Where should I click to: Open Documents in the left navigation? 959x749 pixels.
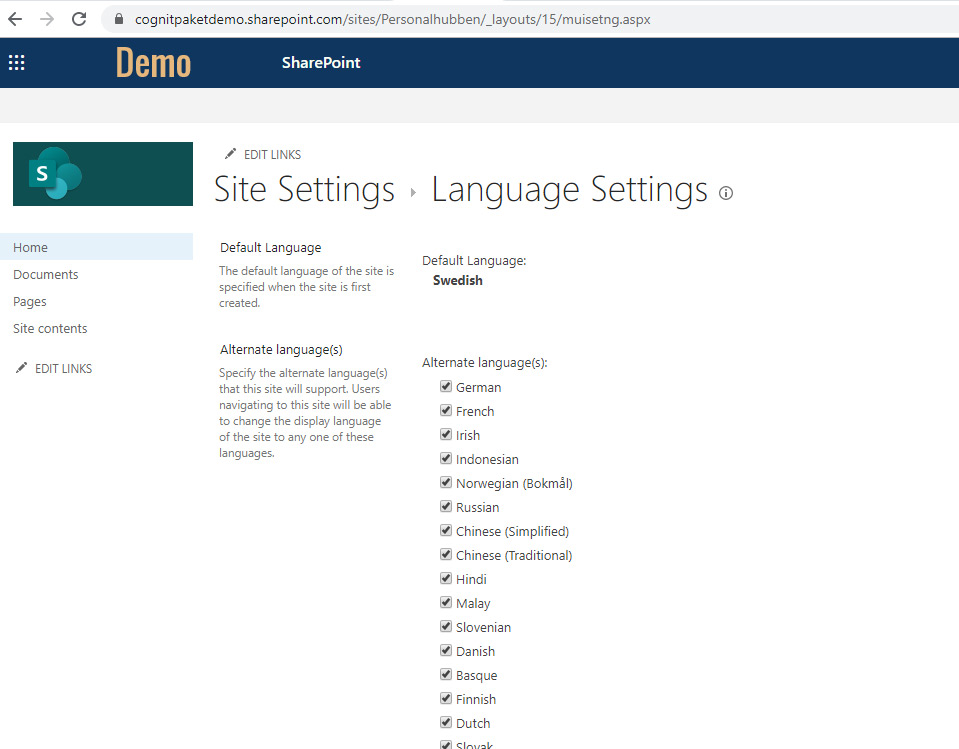45,274
